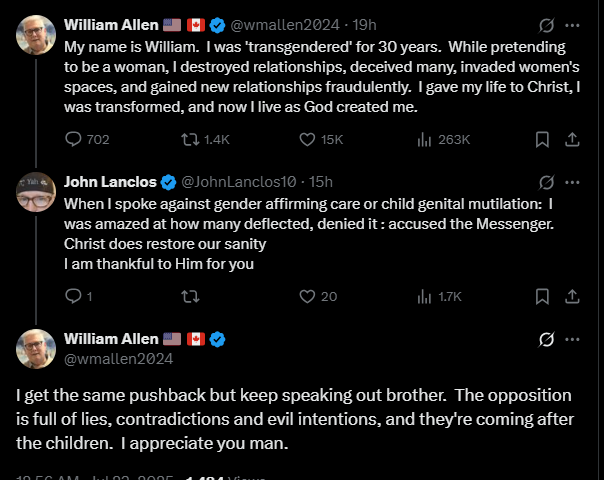Reply to William Allen's first post

[x=75, y=139]
